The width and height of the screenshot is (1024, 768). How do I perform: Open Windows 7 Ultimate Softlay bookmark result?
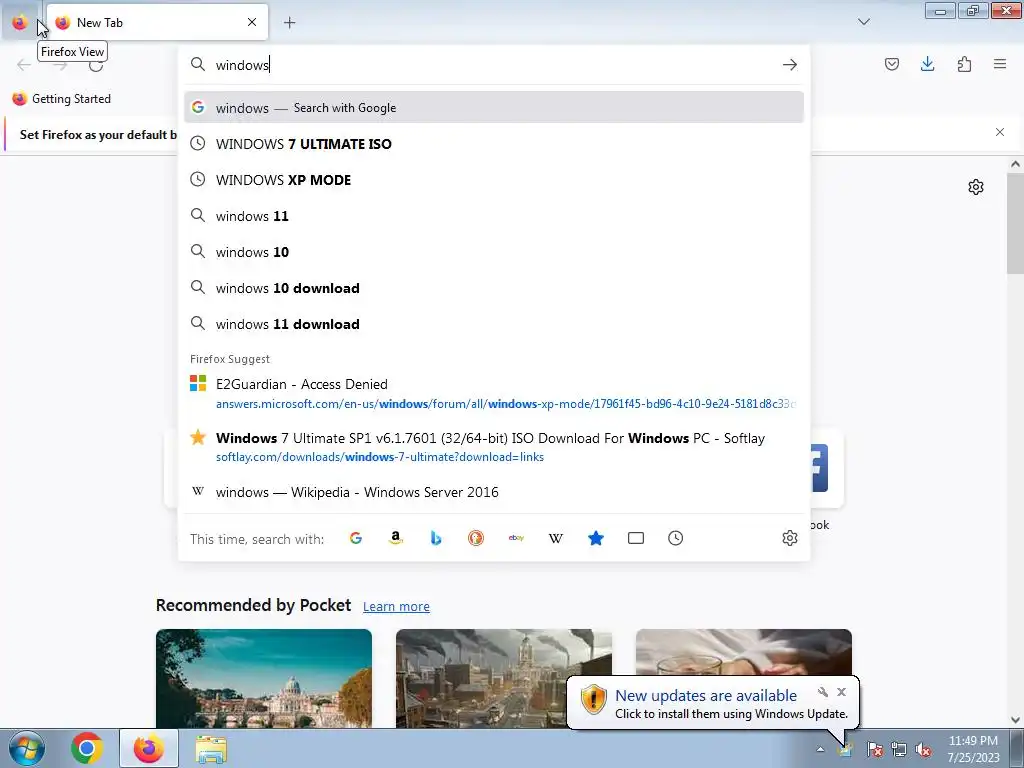(x=494, y=447)
